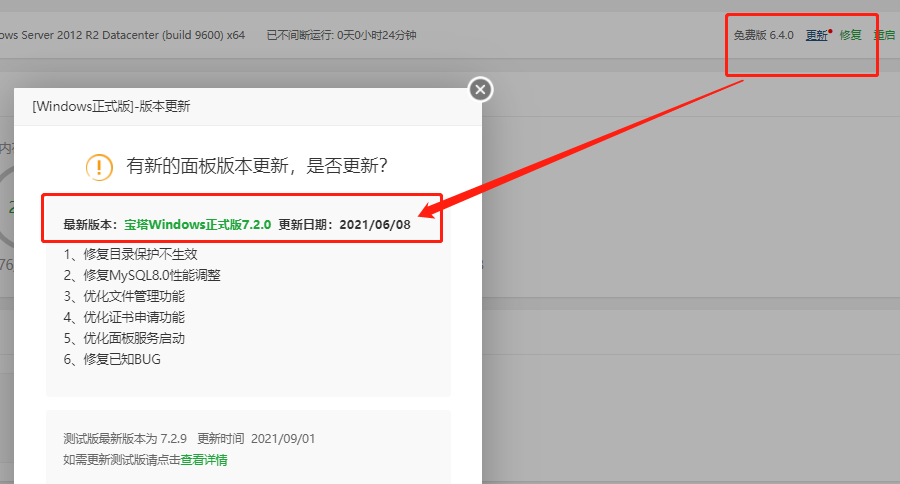Select changelog line 5、优化面板服务启动
The height and width of the screenshot is (484, 900).
point(124,338)
